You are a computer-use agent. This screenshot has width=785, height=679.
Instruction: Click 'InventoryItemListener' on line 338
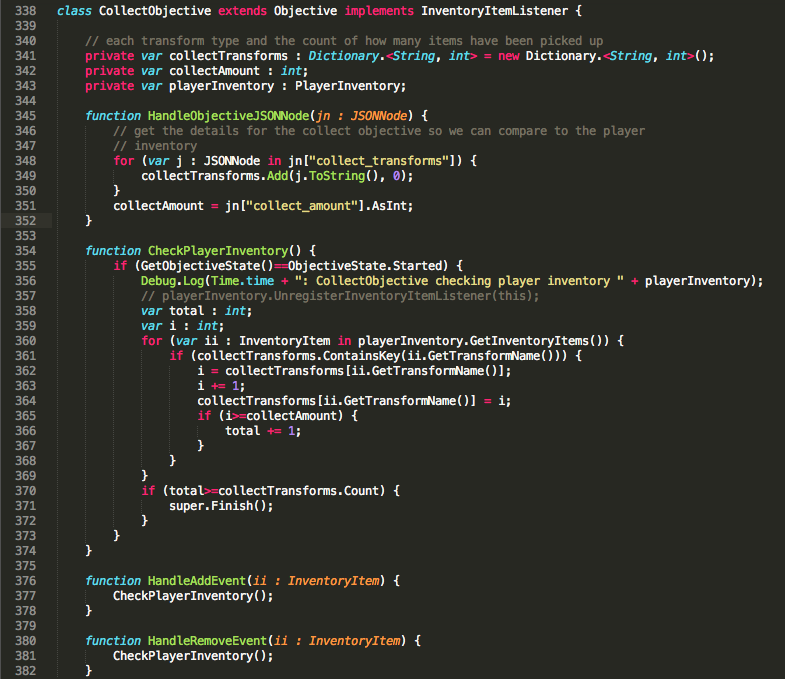[494, 11]
